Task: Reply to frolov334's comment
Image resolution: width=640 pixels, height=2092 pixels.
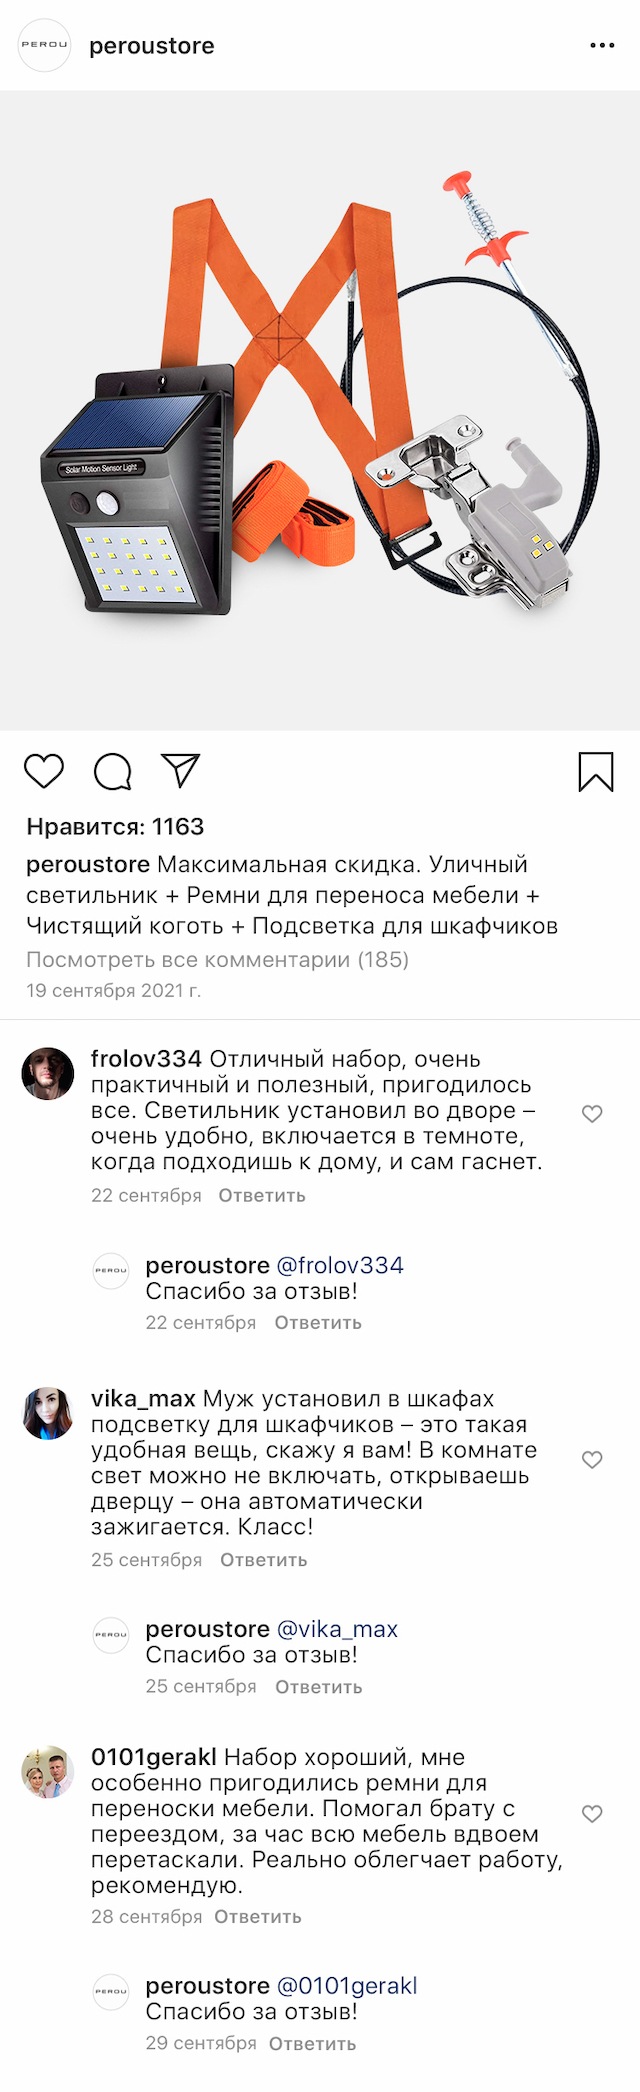Action: pos(262,1196)
